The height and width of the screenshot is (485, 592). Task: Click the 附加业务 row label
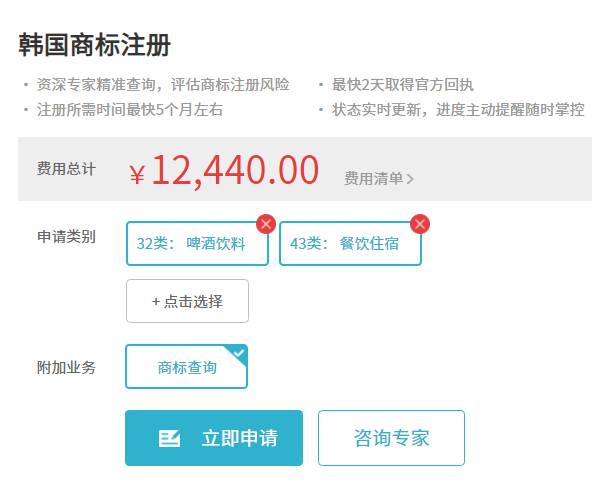coord(66,367)
